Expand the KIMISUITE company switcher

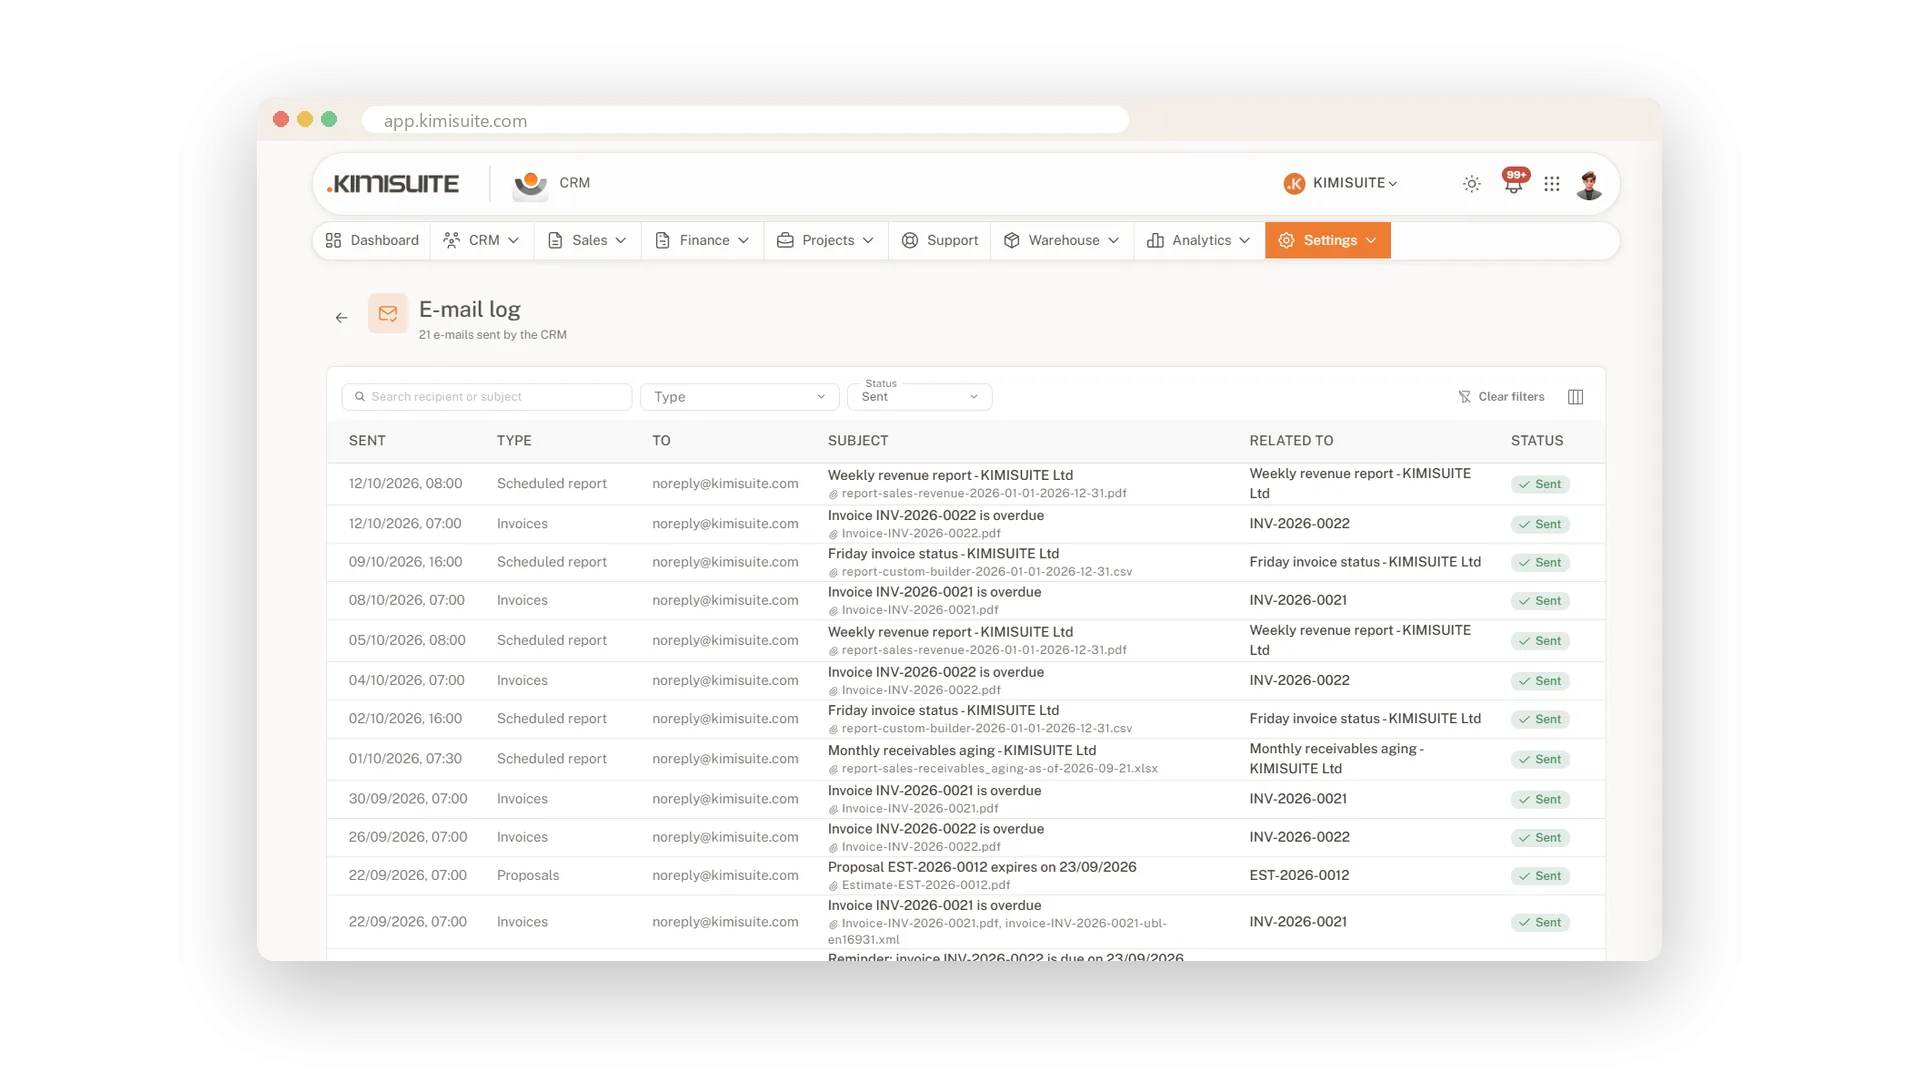[x=1341, y=183]
